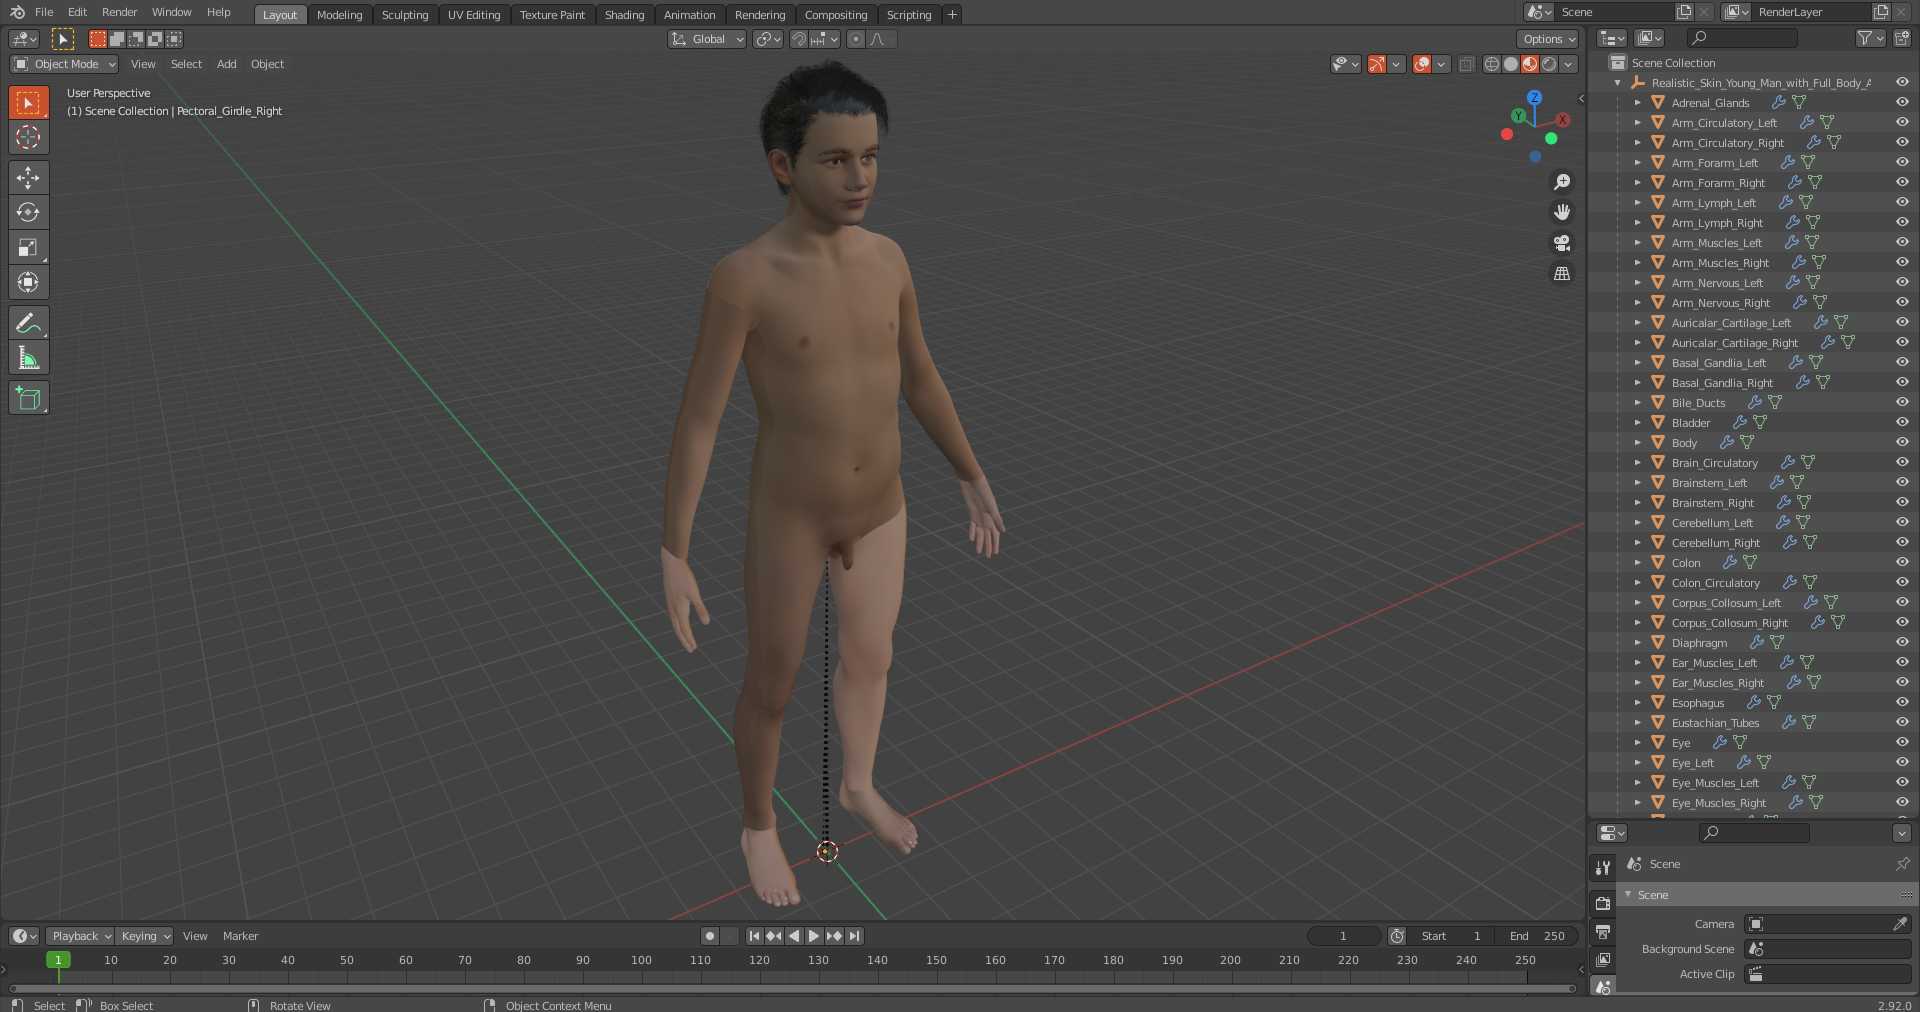Hide the Adrenal_Glands object
The image size is (1920, 1012).
1902,102
